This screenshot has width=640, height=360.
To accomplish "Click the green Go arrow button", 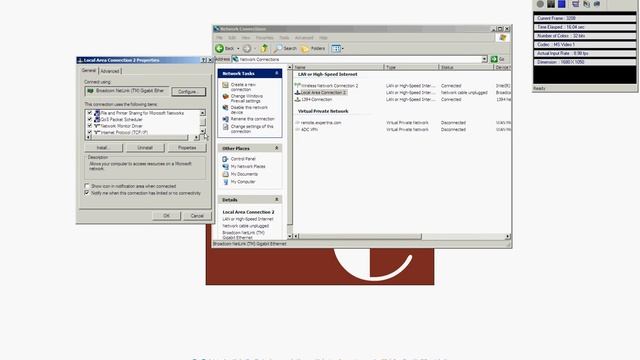I will point(494,59).
